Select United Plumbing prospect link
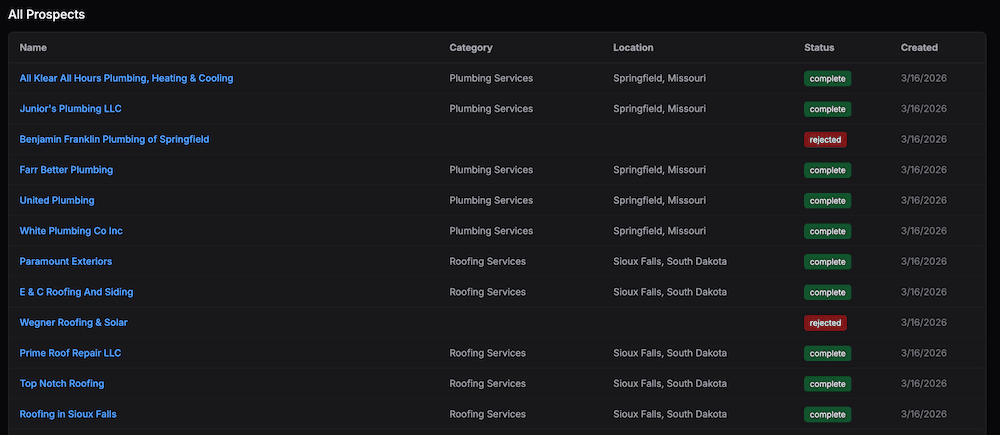1000x435 pixels. (57, 200)
